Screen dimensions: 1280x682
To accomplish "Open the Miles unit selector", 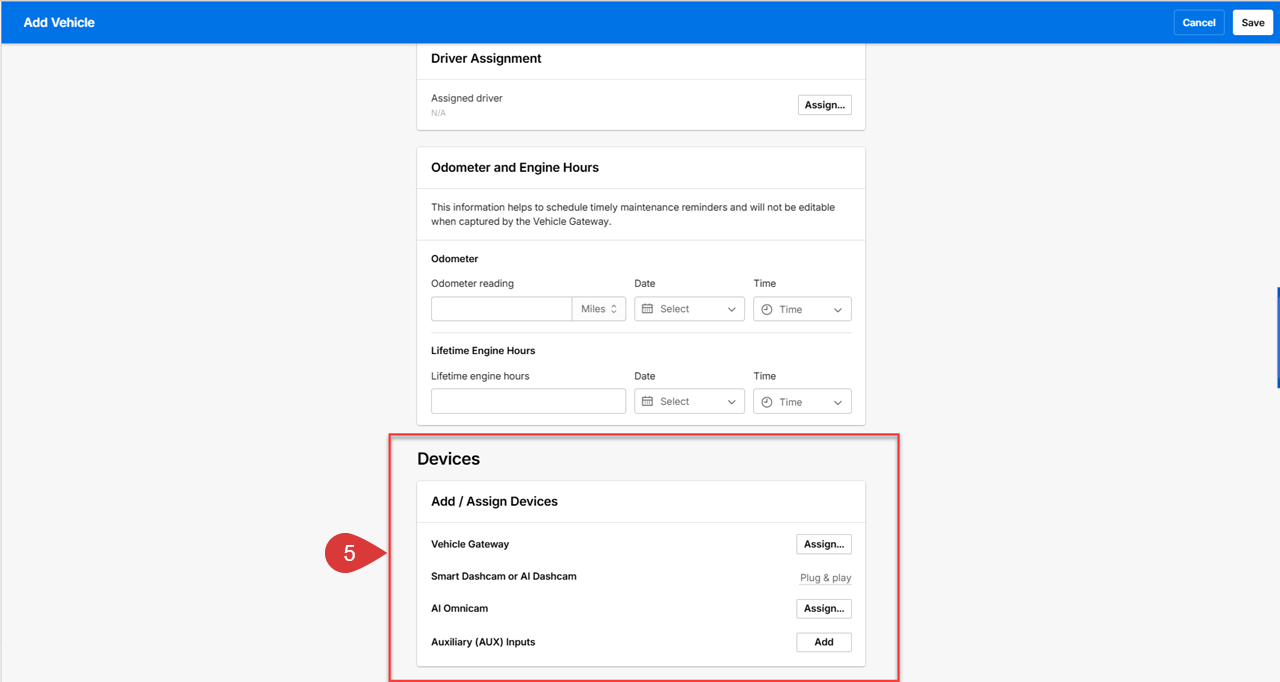I will pyautogui.click(x=599, y=309).
